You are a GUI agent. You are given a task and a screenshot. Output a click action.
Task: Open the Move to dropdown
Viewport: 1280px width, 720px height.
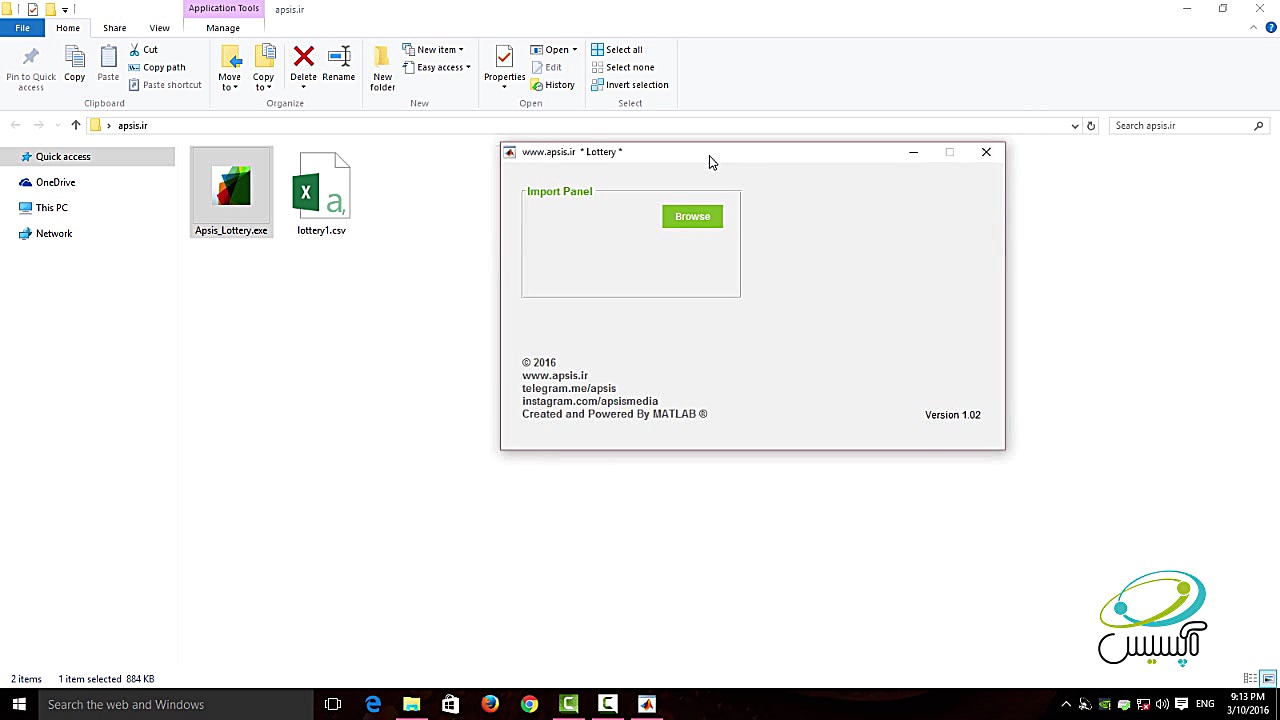pyautogui.click(x=229, y=68)
